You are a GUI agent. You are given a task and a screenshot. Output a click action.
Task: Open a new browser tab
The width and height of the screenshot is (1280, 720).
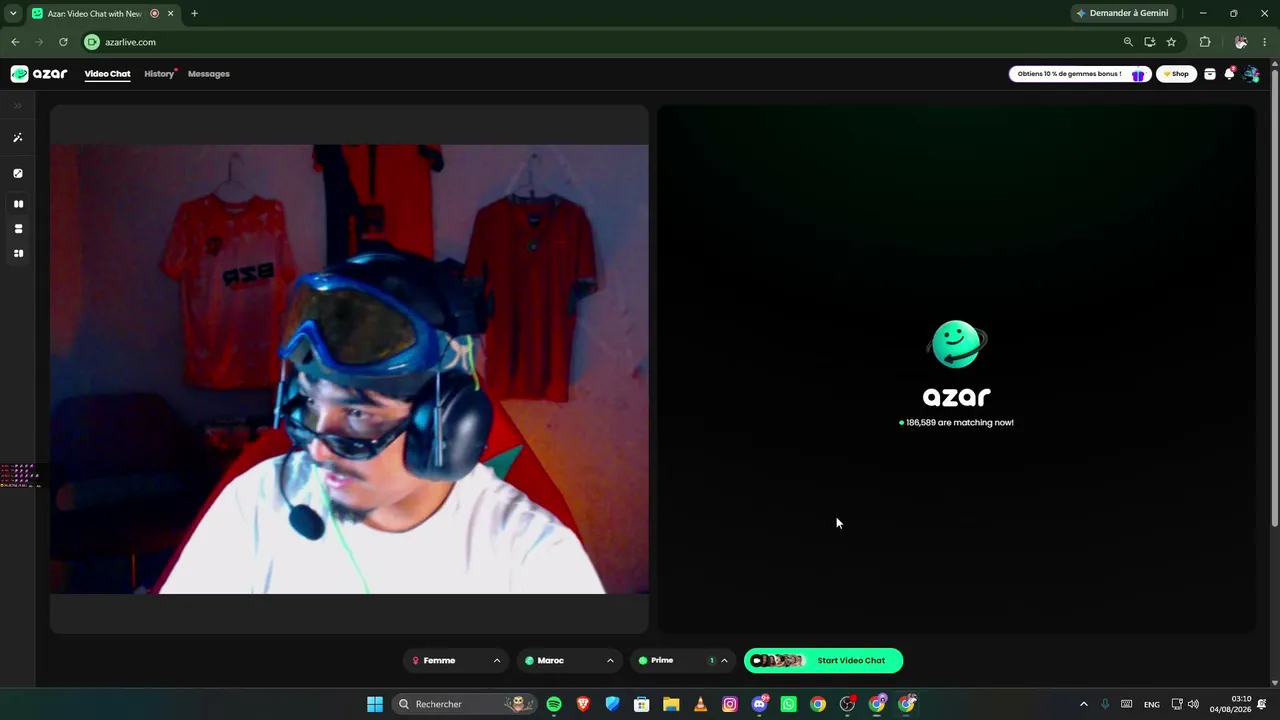194,13
